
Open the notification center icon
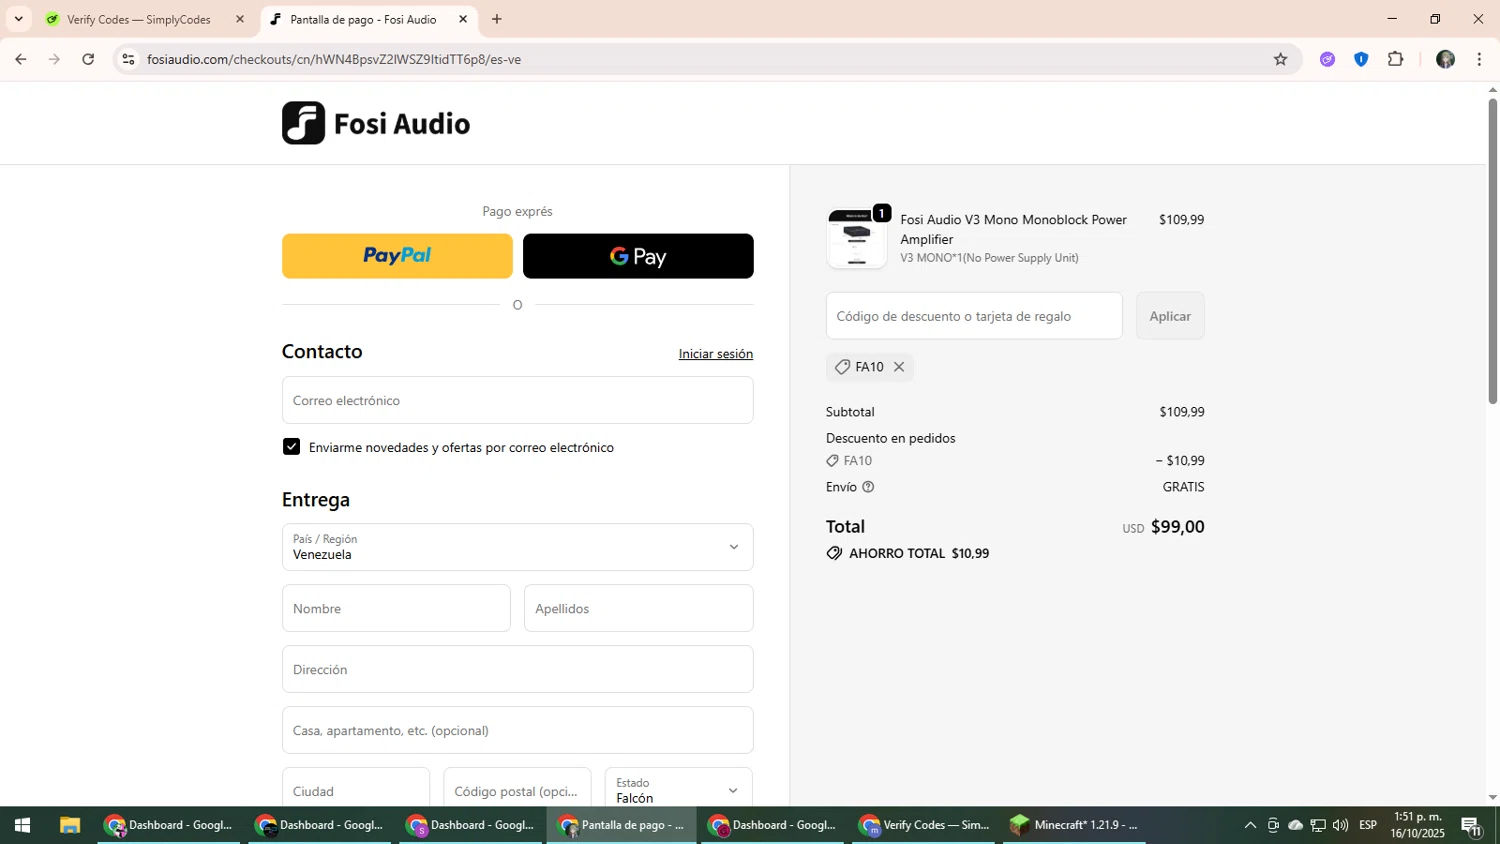[1472, 825]
